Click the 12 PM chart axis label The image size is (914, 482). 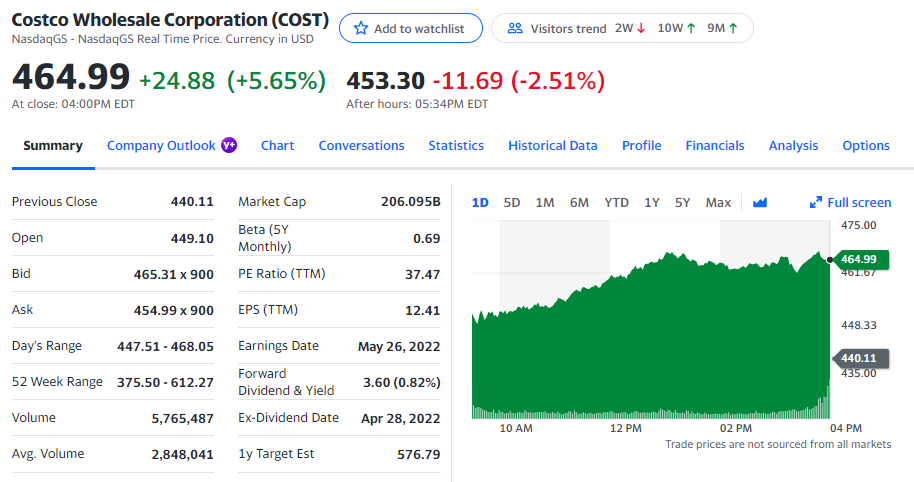(x=625, y=428)
